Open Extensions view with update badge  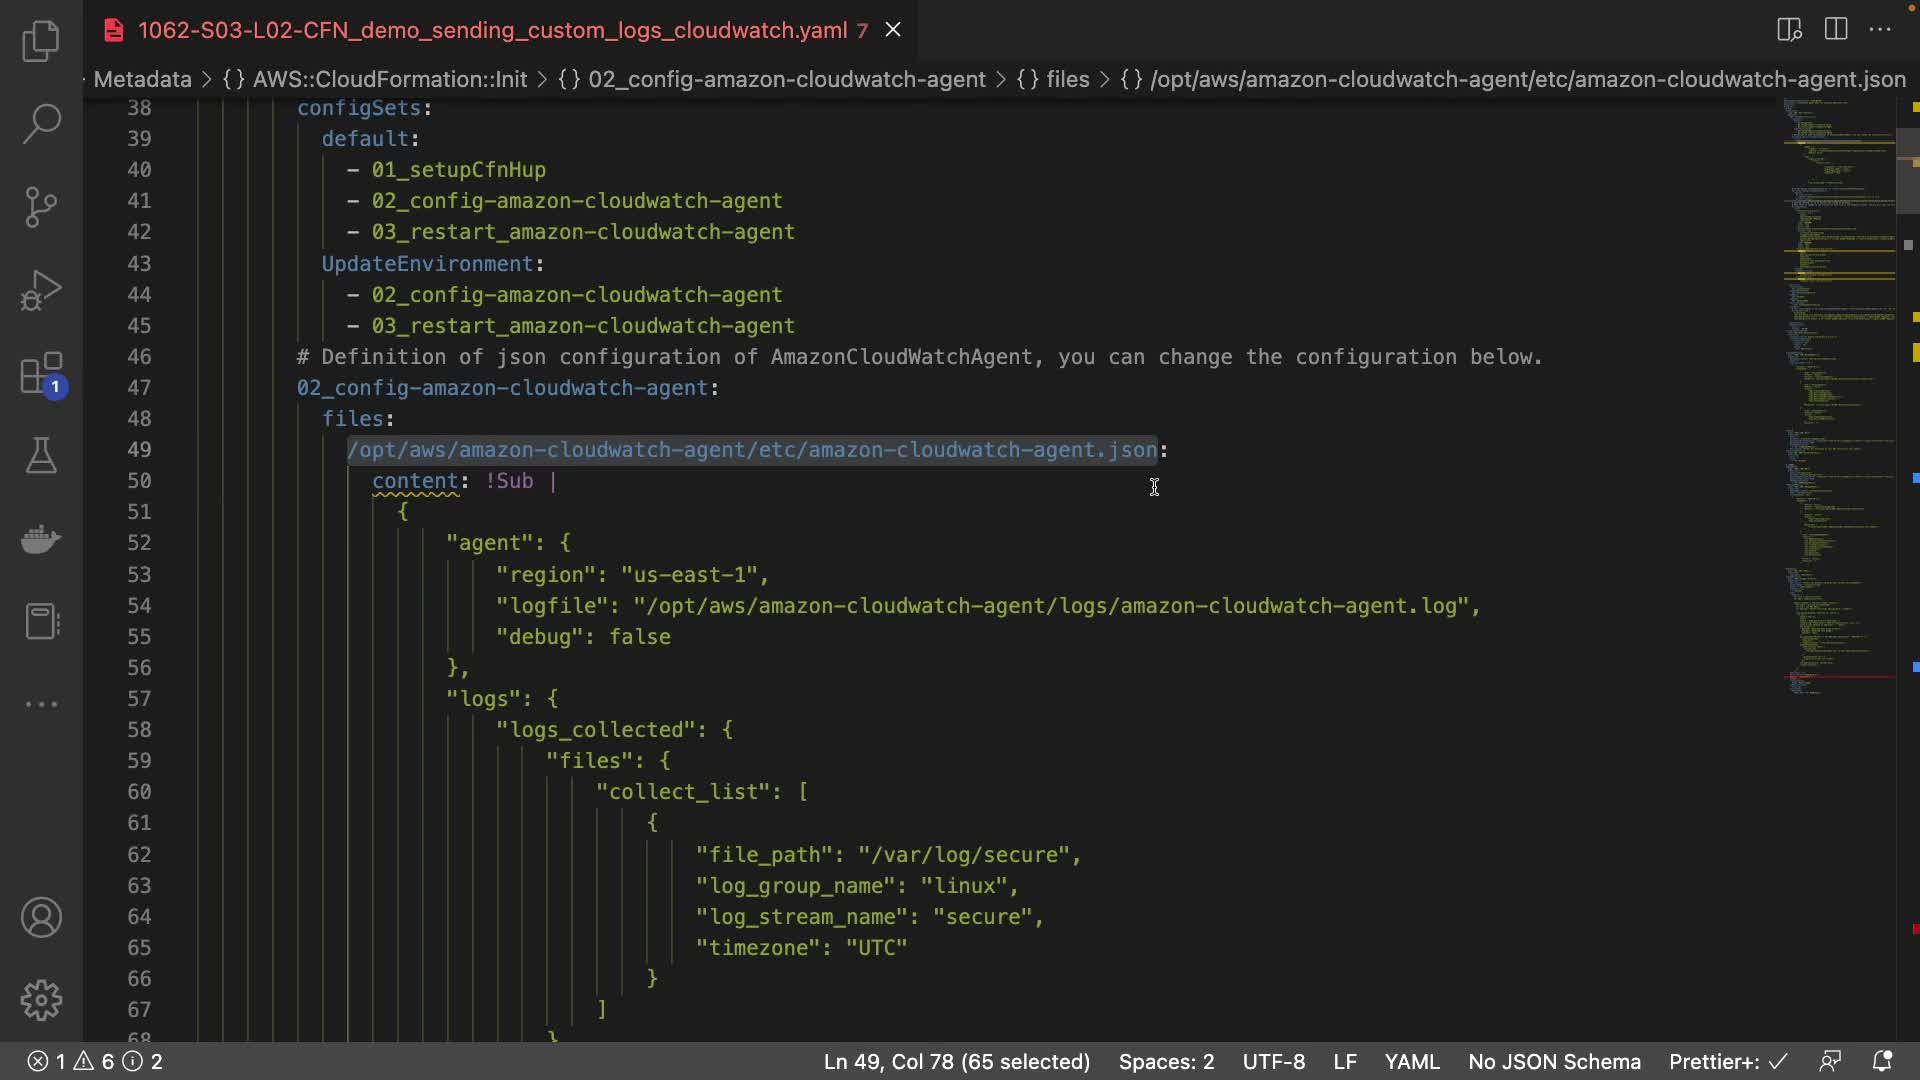[41, 375]
